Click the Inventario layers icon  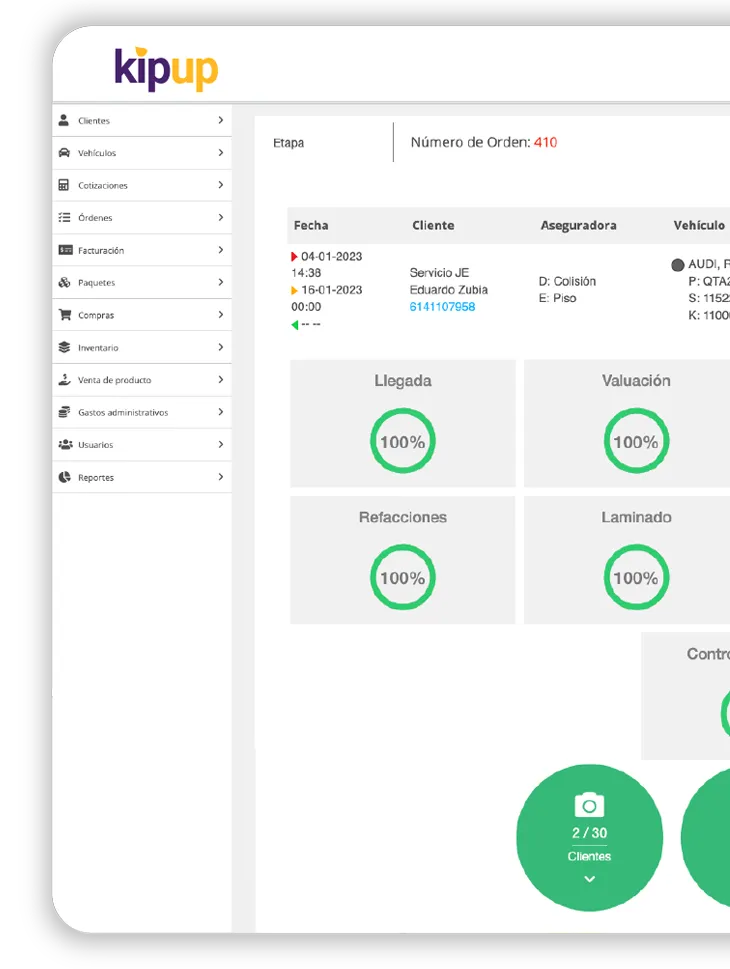[64, 347]
